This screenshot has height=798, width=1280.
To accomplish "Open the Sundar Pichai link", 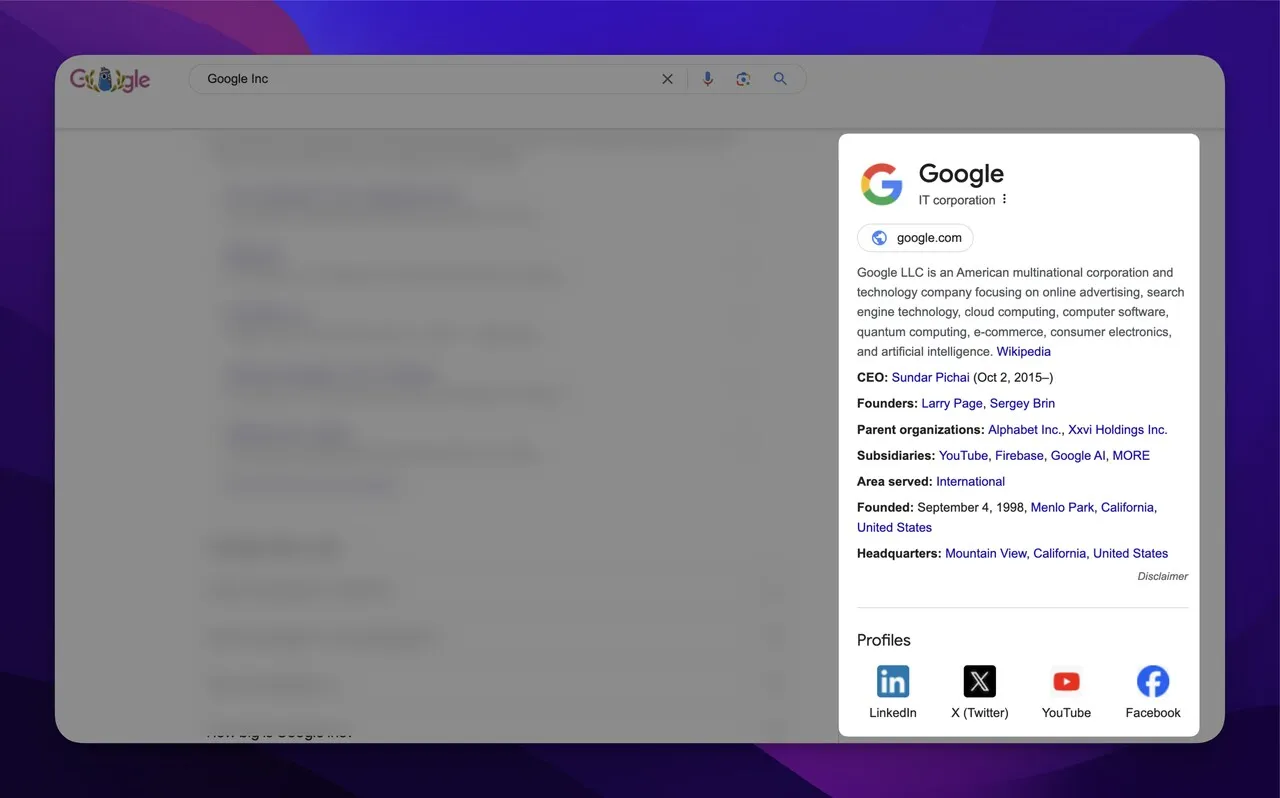I will 930,377.
